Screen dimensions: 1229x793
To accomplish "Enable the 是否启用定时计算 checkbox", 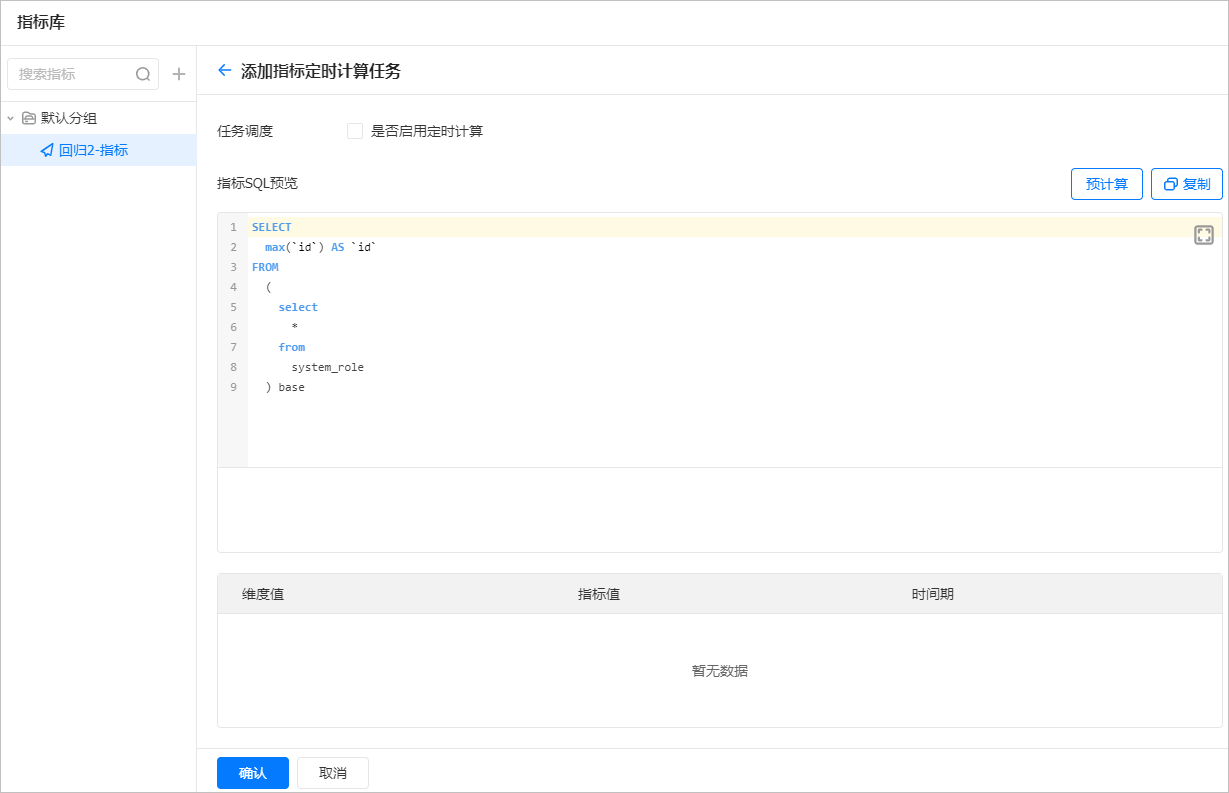I will (355, 130).
